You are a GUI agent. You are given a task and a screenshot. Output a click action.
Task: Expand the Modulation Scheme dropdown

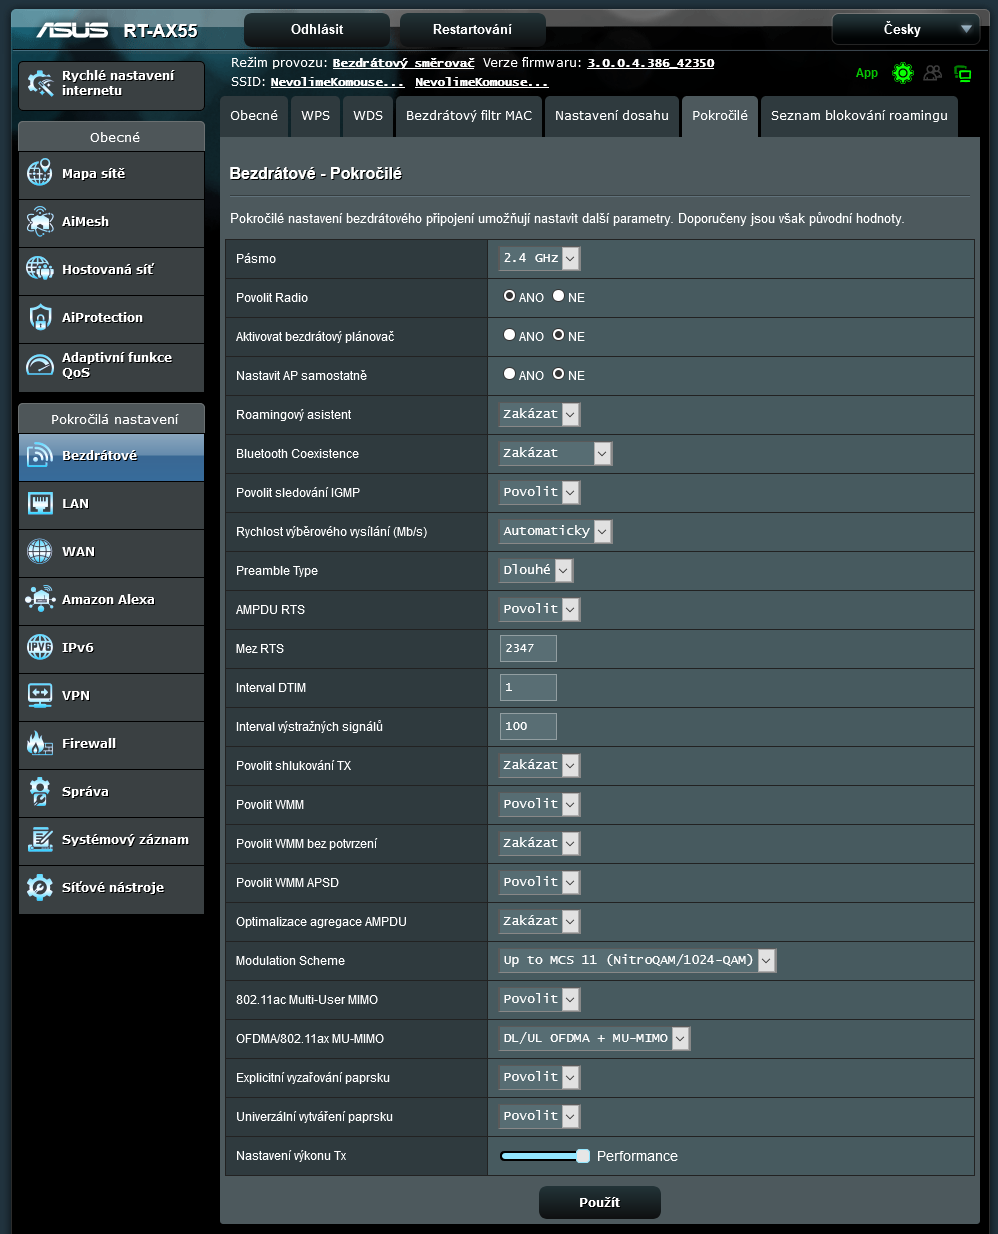pyautogui.click(x=637, y=960)
